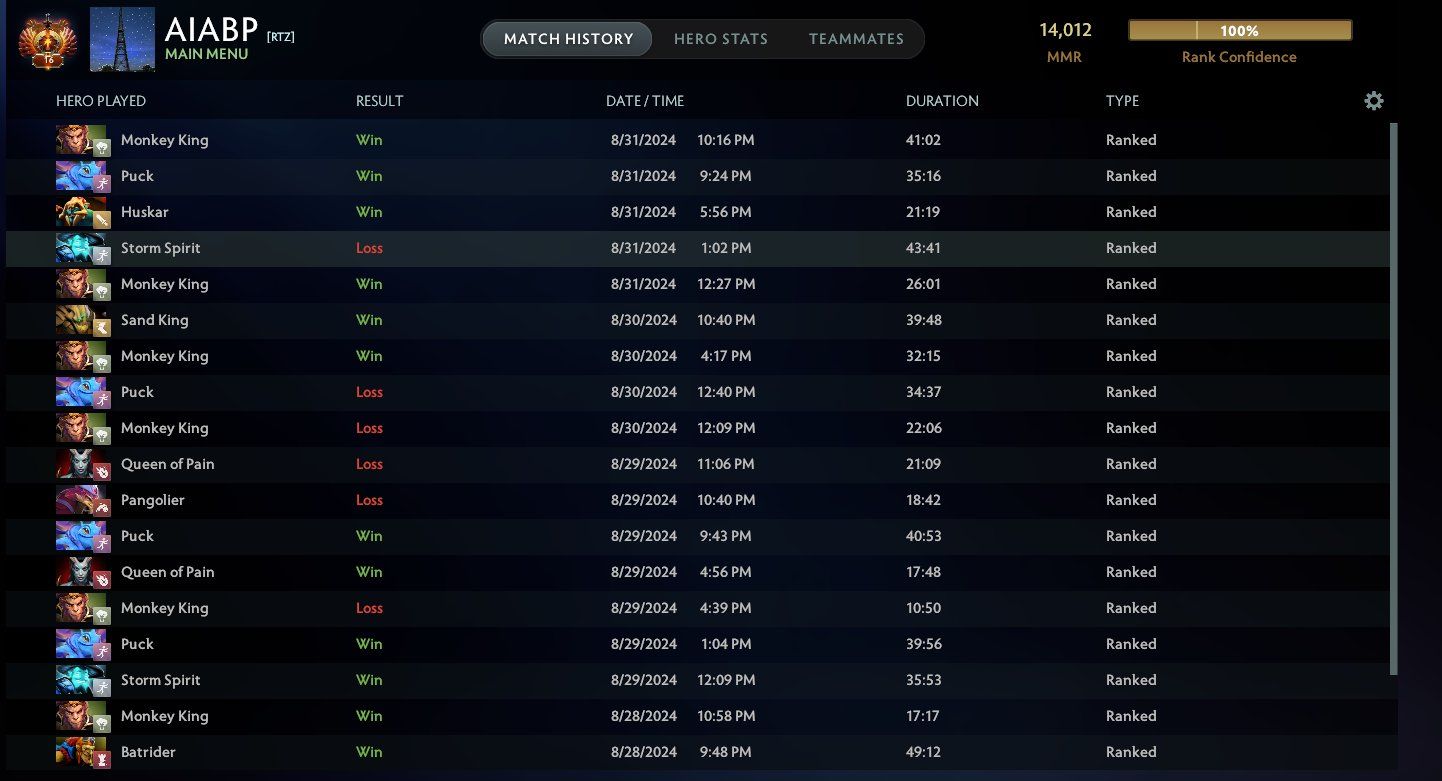Open the TEAMMATES tab
The height and width of the screenshot is (781, 1442).
856,39
